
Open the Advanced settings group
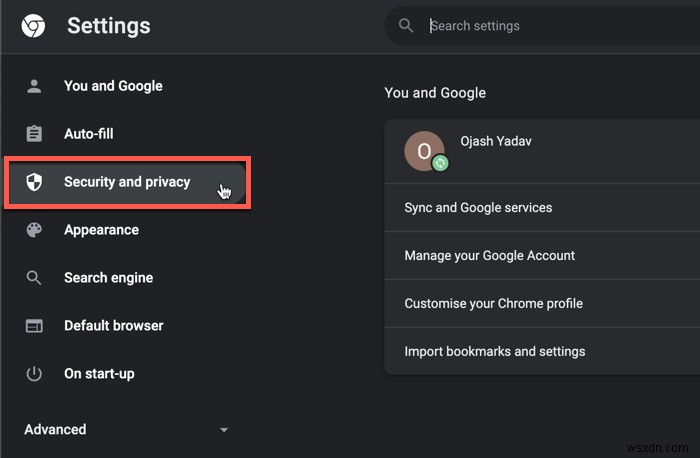(55, 430)
